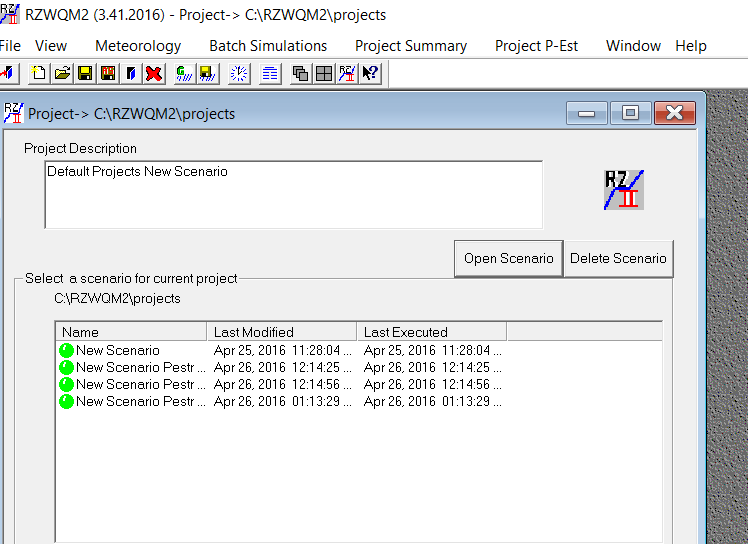Open the View menu
The width and height of the screenshot is (748, 544).
point(51,46)
